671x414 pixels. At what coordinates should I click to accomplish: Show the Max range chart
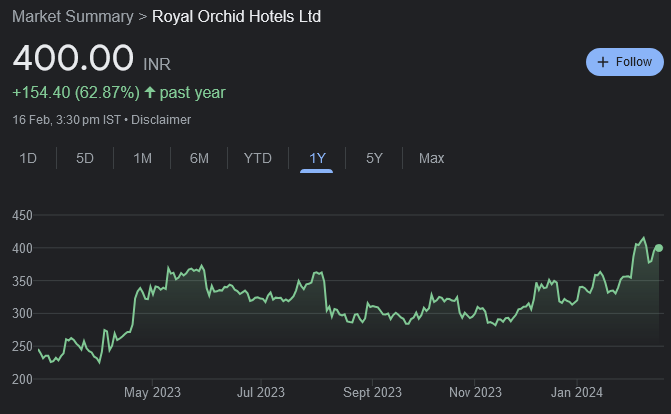pyautogui.click(x=431, y=158)
